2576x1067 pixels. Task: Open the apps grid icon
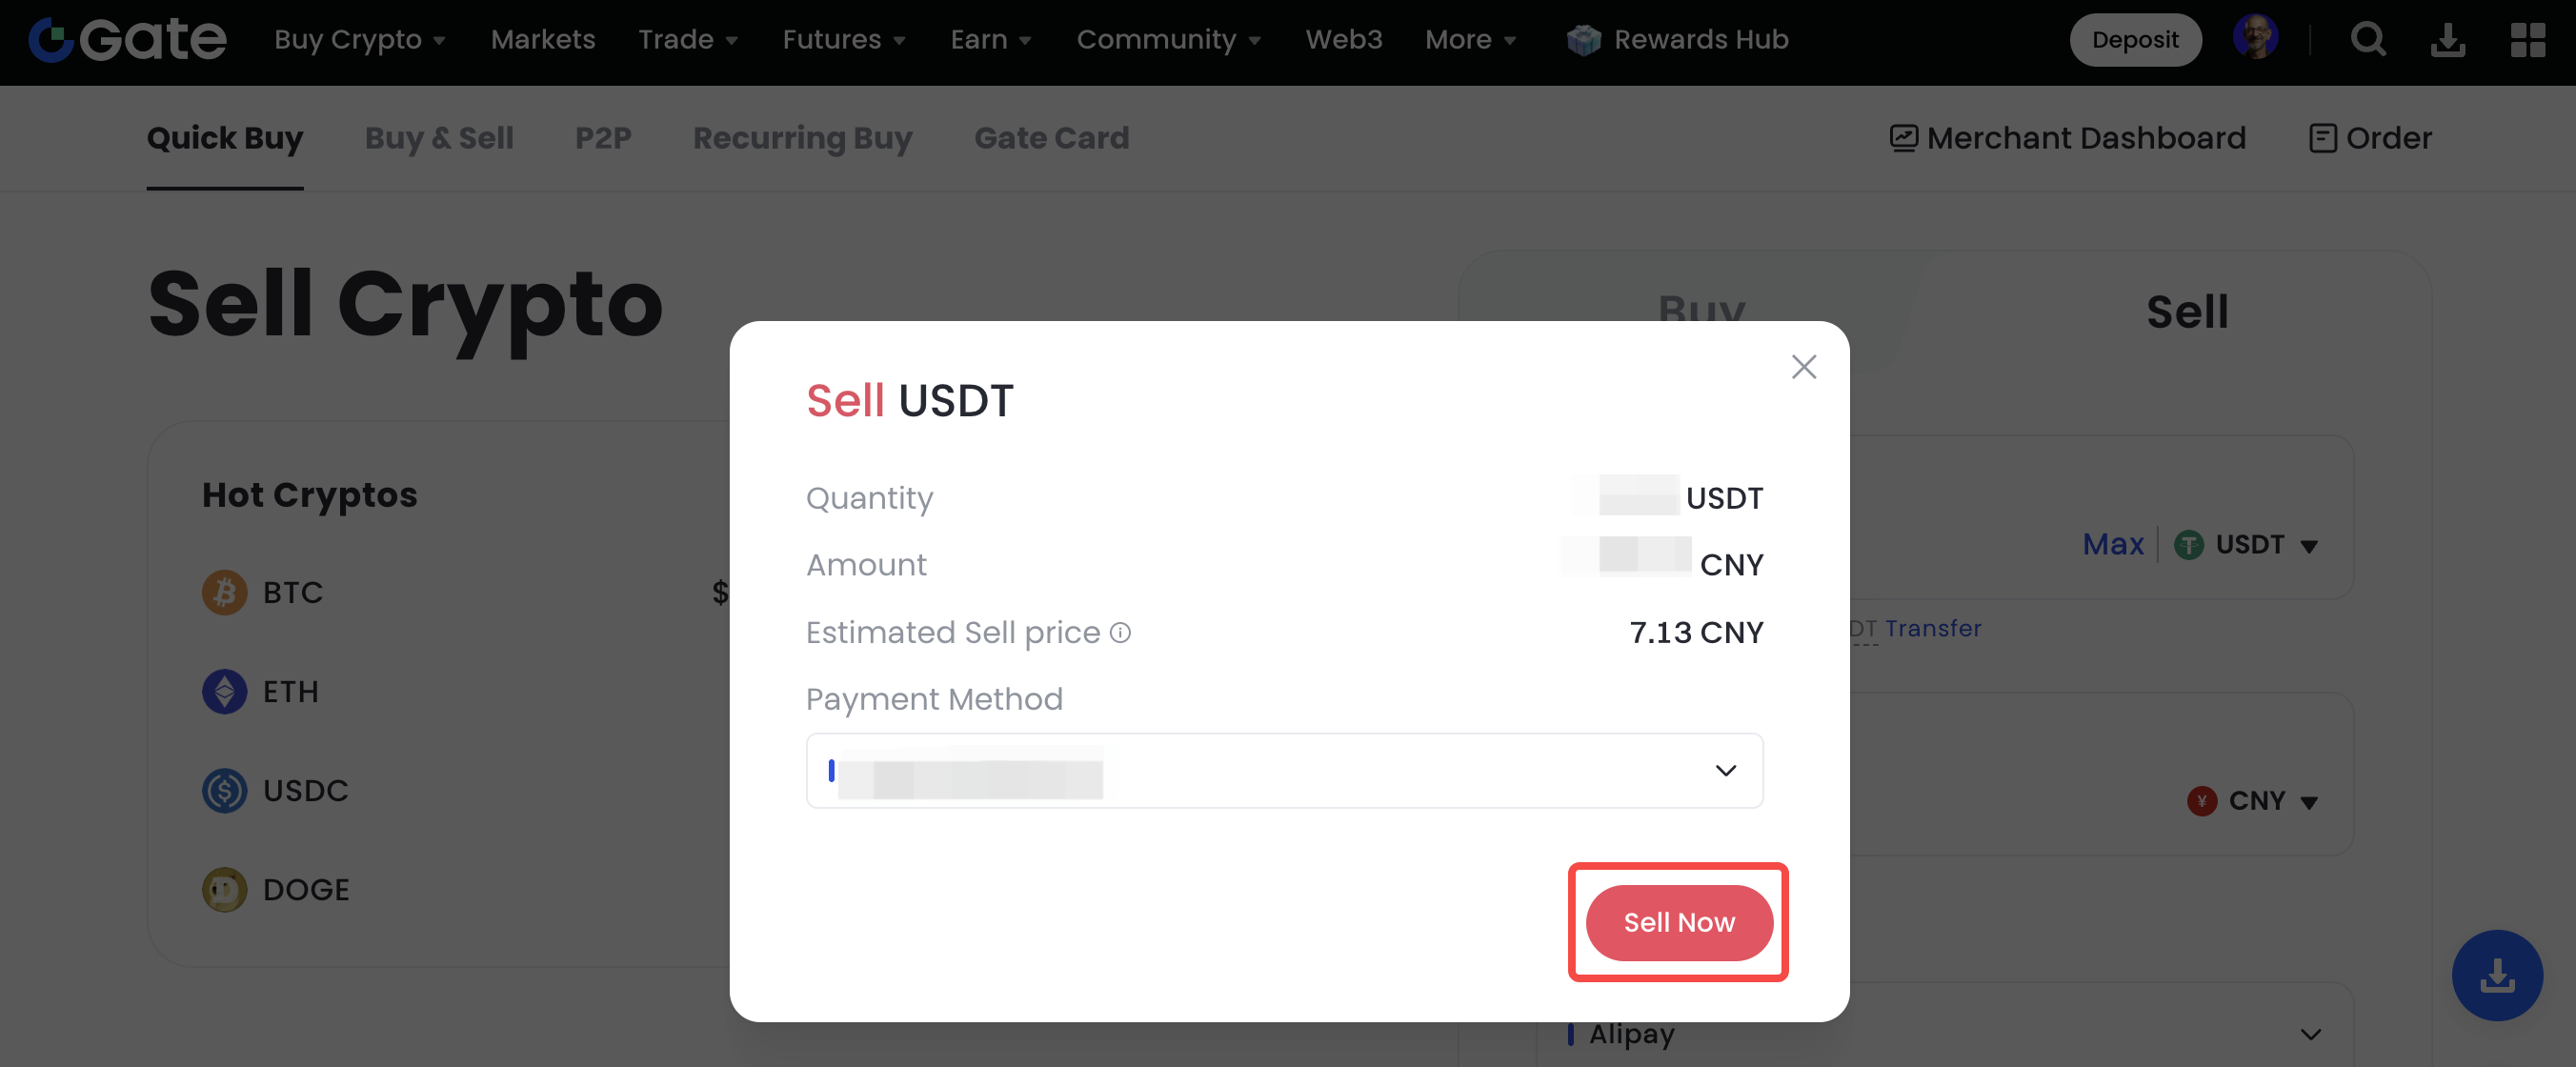[x=2527, y=40]
